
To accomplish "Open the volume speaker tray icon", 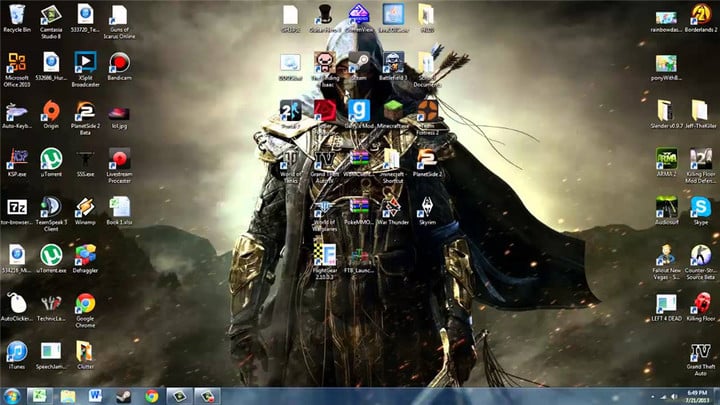I will [674, 397].
